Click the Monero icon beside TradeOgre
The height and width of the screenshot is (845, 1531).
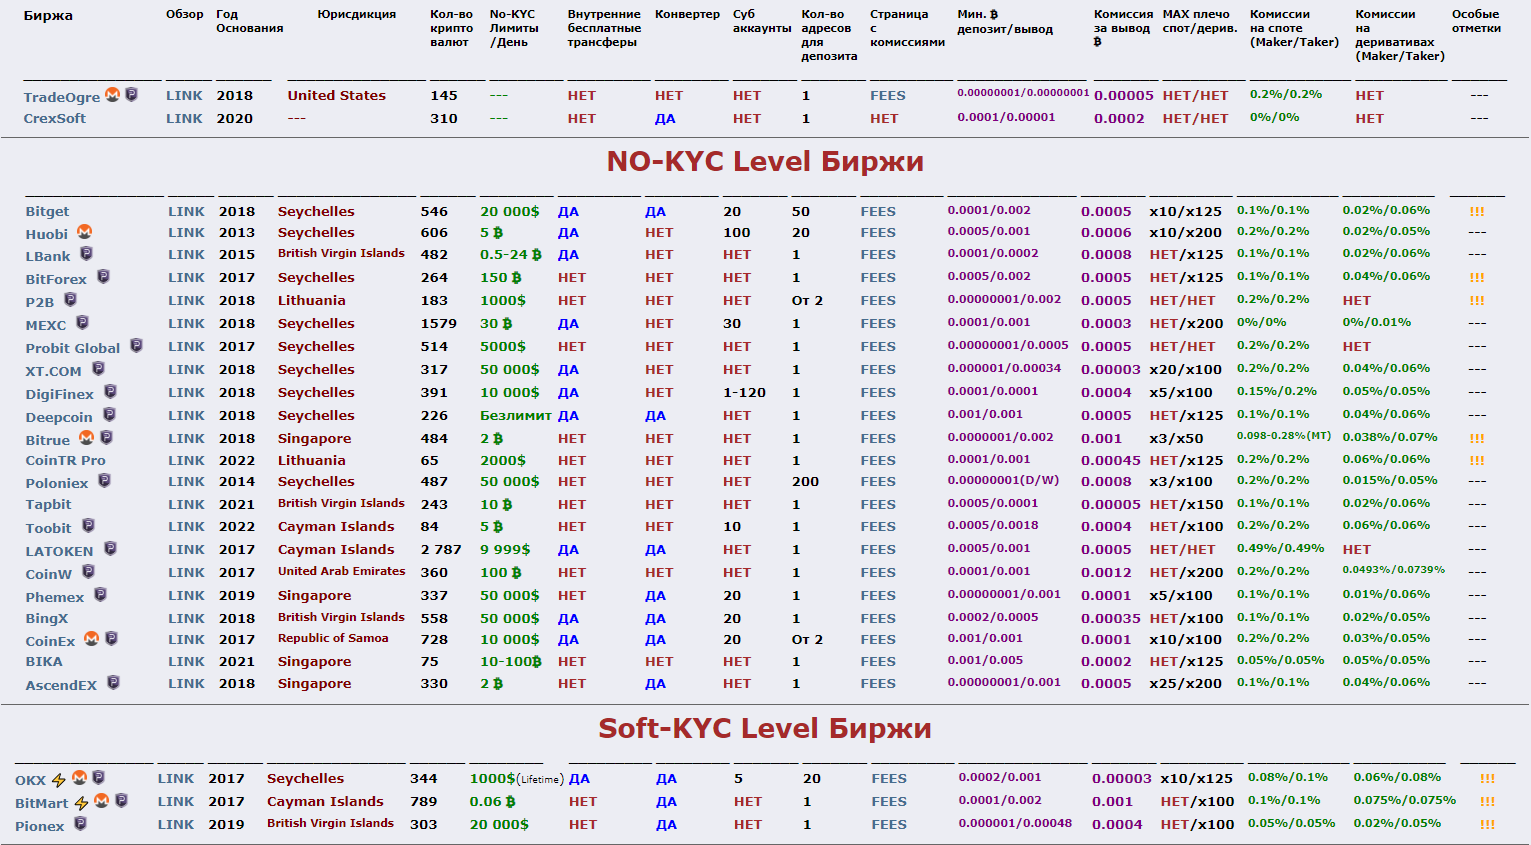[x=113, y=94]
